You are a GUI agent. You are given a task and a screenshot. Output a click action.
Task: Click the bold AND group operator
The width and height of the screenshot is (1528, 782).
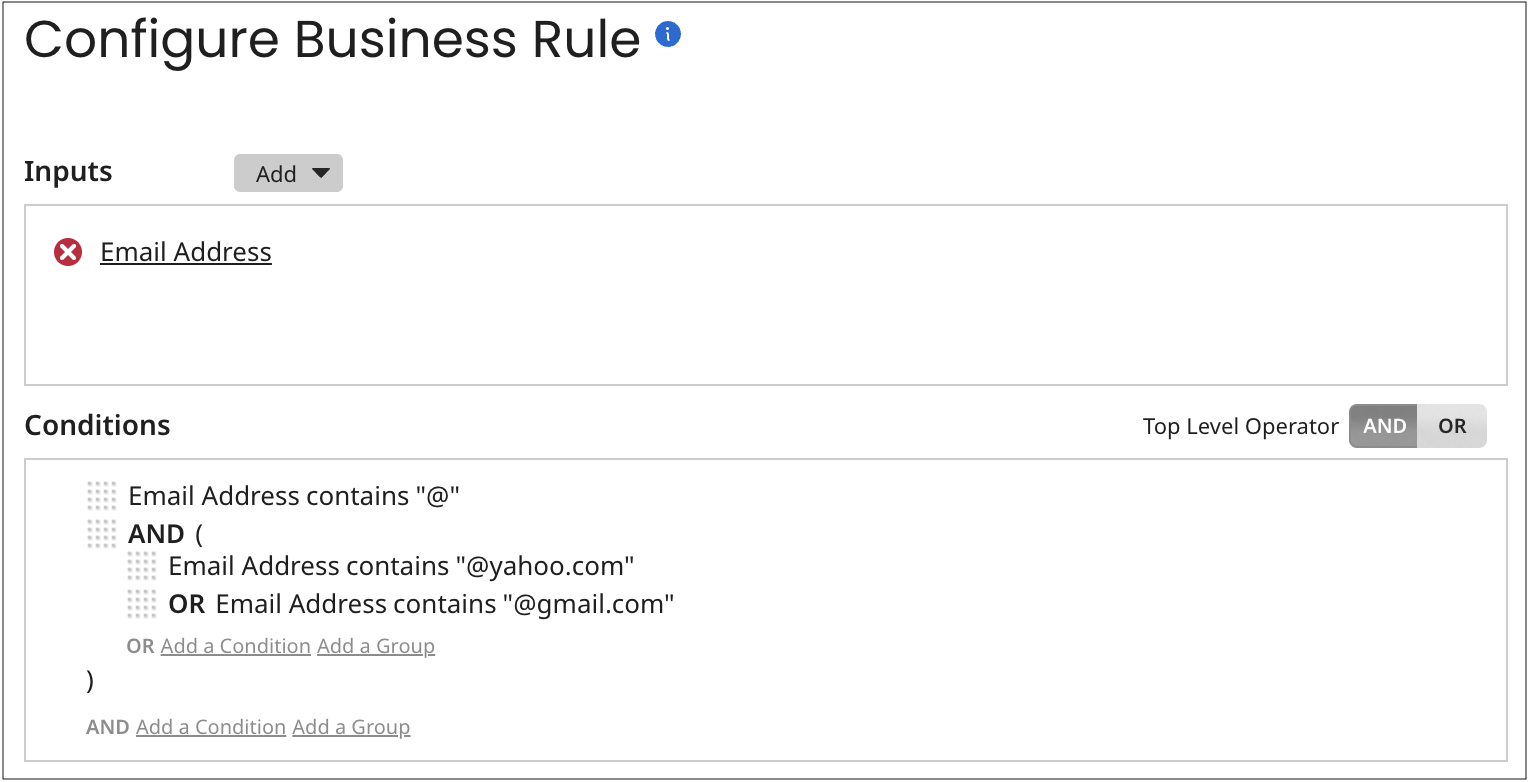pos(157,534)
